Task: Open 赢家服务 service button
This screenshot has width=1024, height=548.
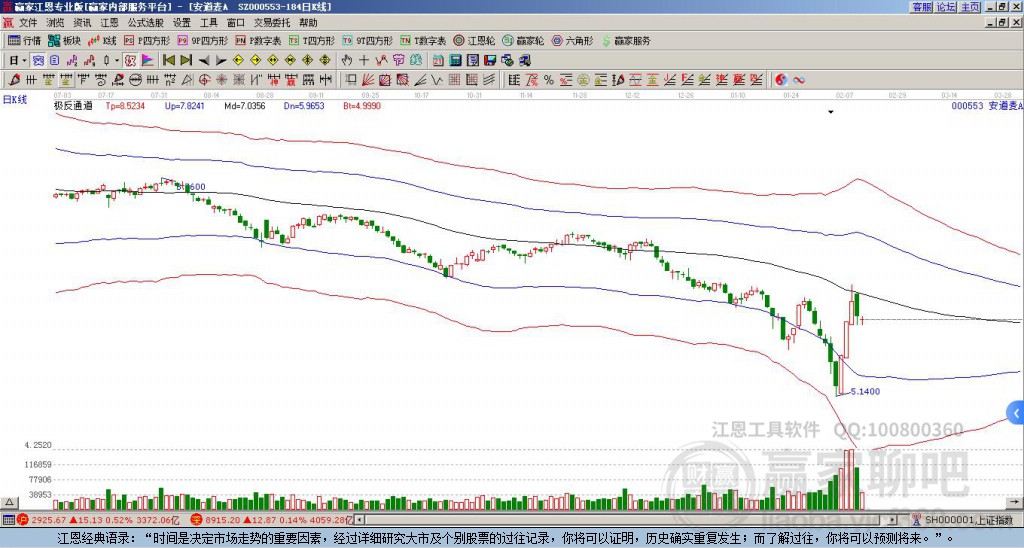Action: (626, 40)
